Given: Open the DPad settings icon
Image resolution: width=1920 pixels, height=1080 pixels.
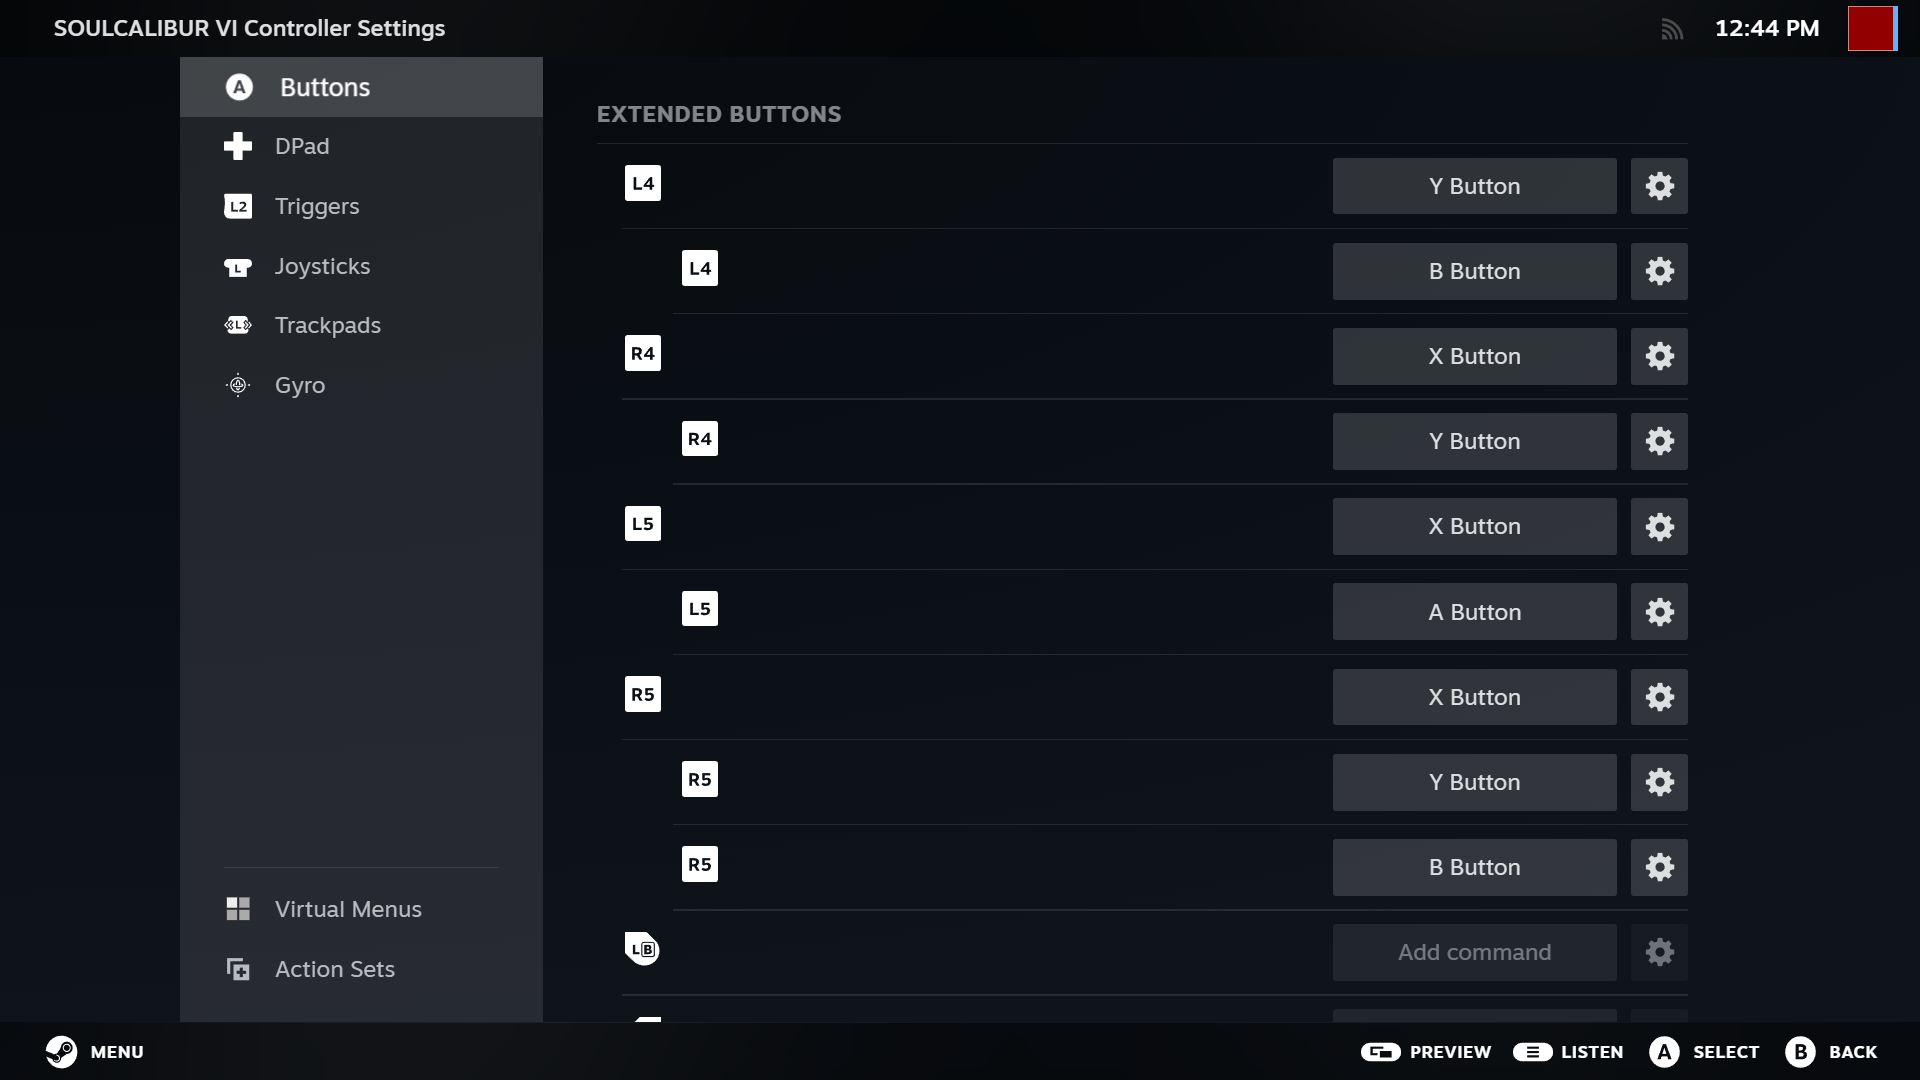Looking at the screenshot, I should 239,146.
